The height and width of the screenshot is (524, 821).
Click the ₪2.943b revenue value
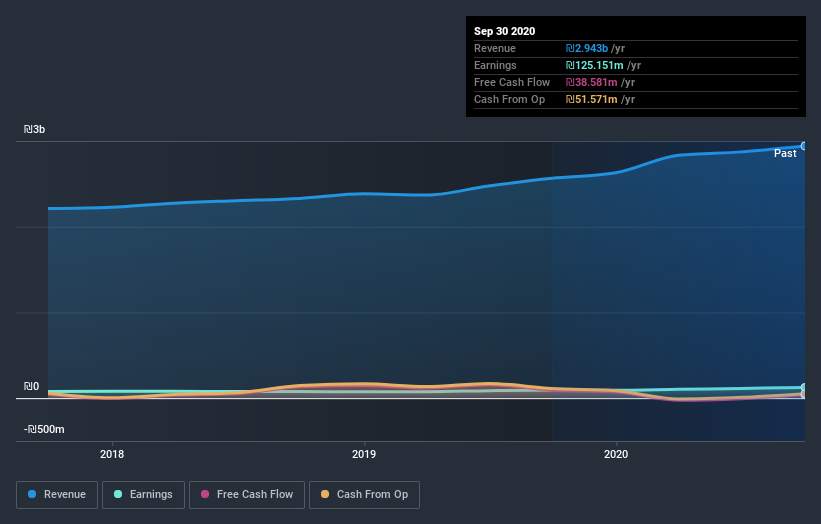coord(586,48)
